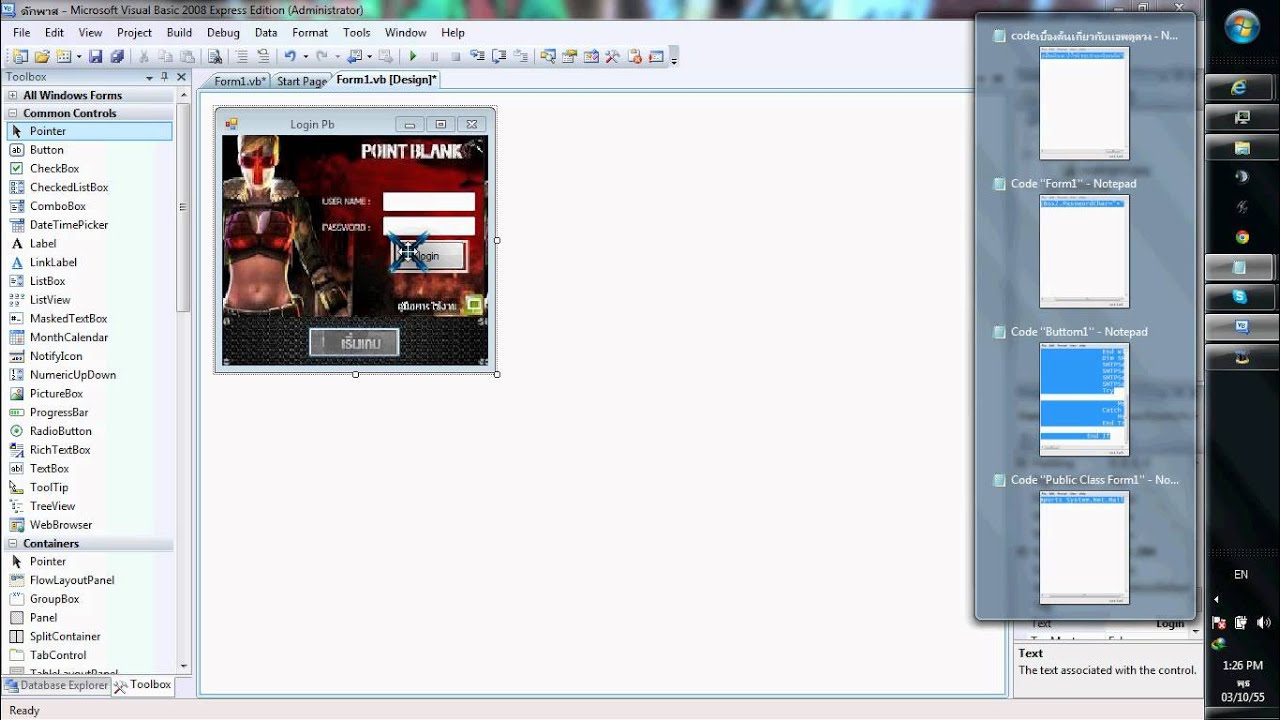Click the Skype taskbar icon
The height and width of the screenshot is (720, 1280).
coord(1240,297)
